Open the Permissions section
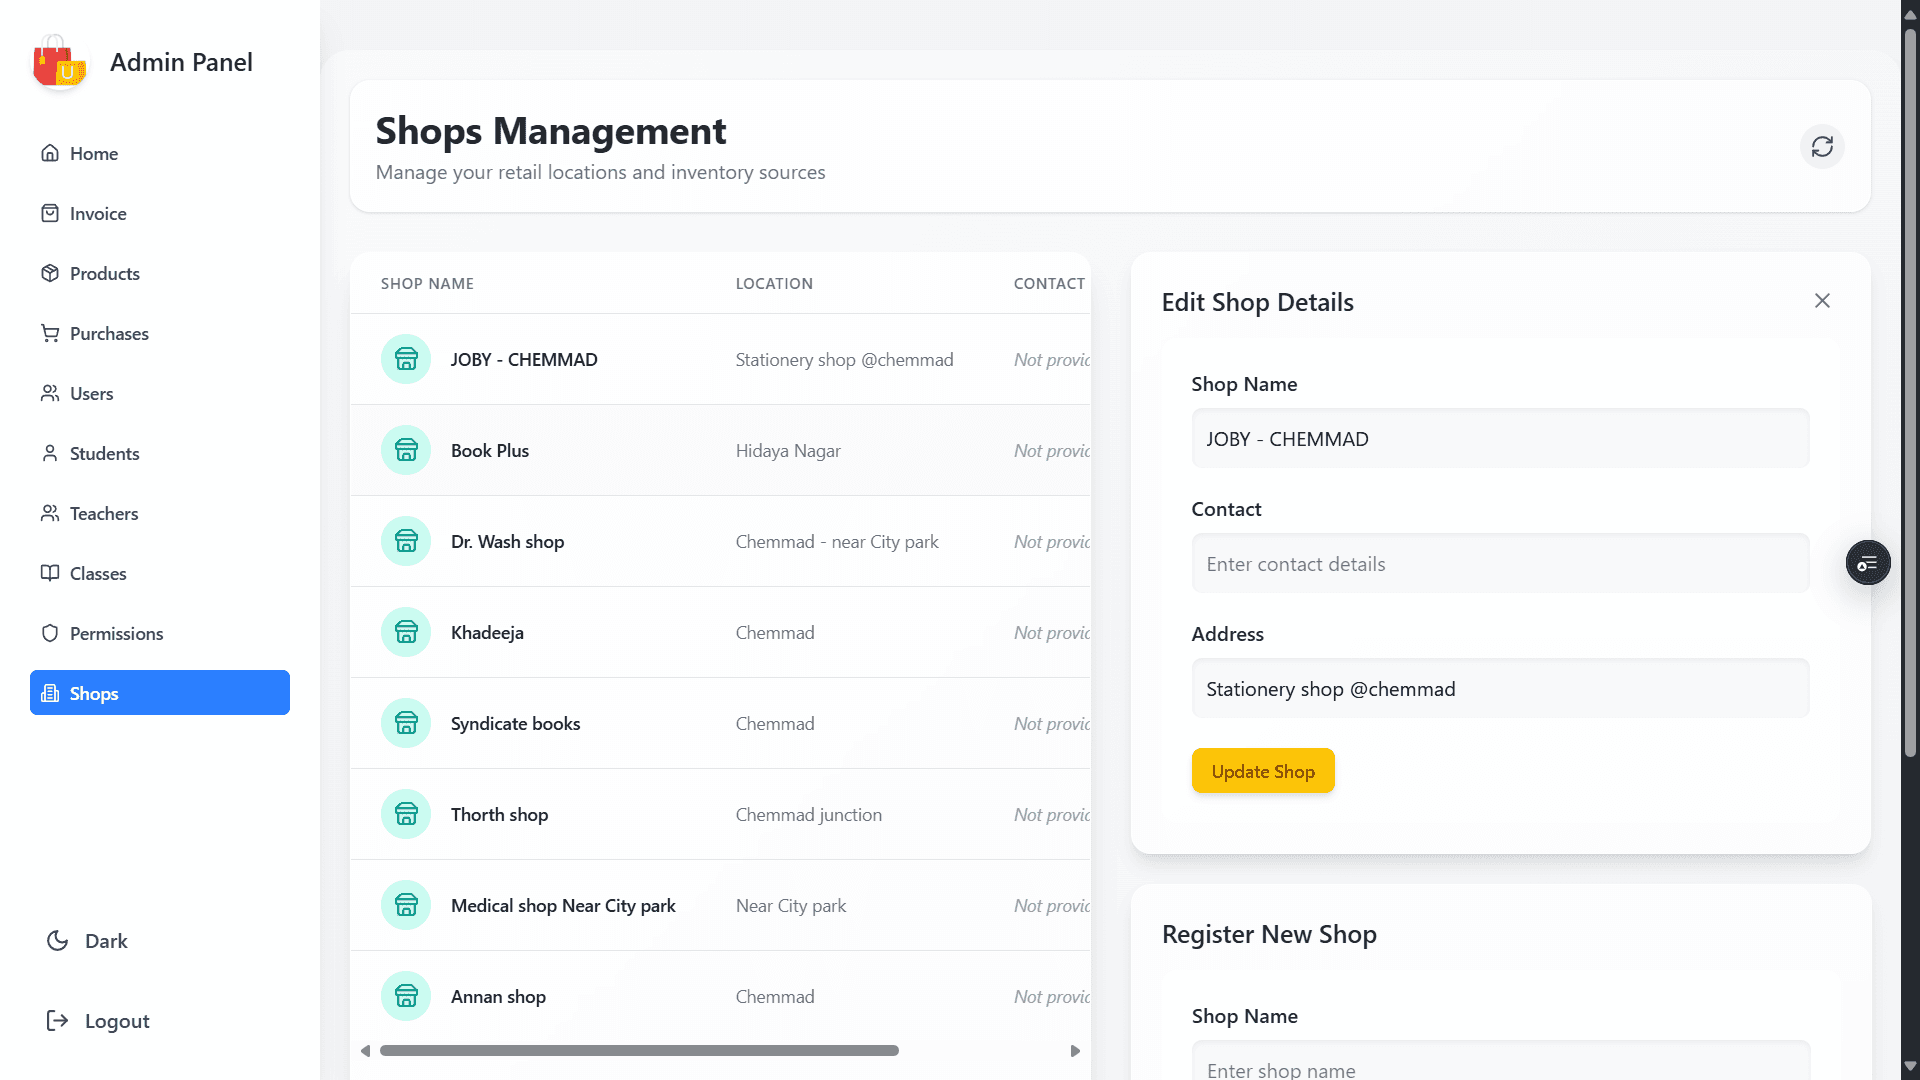Screen dimensions: 1920x1080 pyautogui.click(x=160, y=633)
